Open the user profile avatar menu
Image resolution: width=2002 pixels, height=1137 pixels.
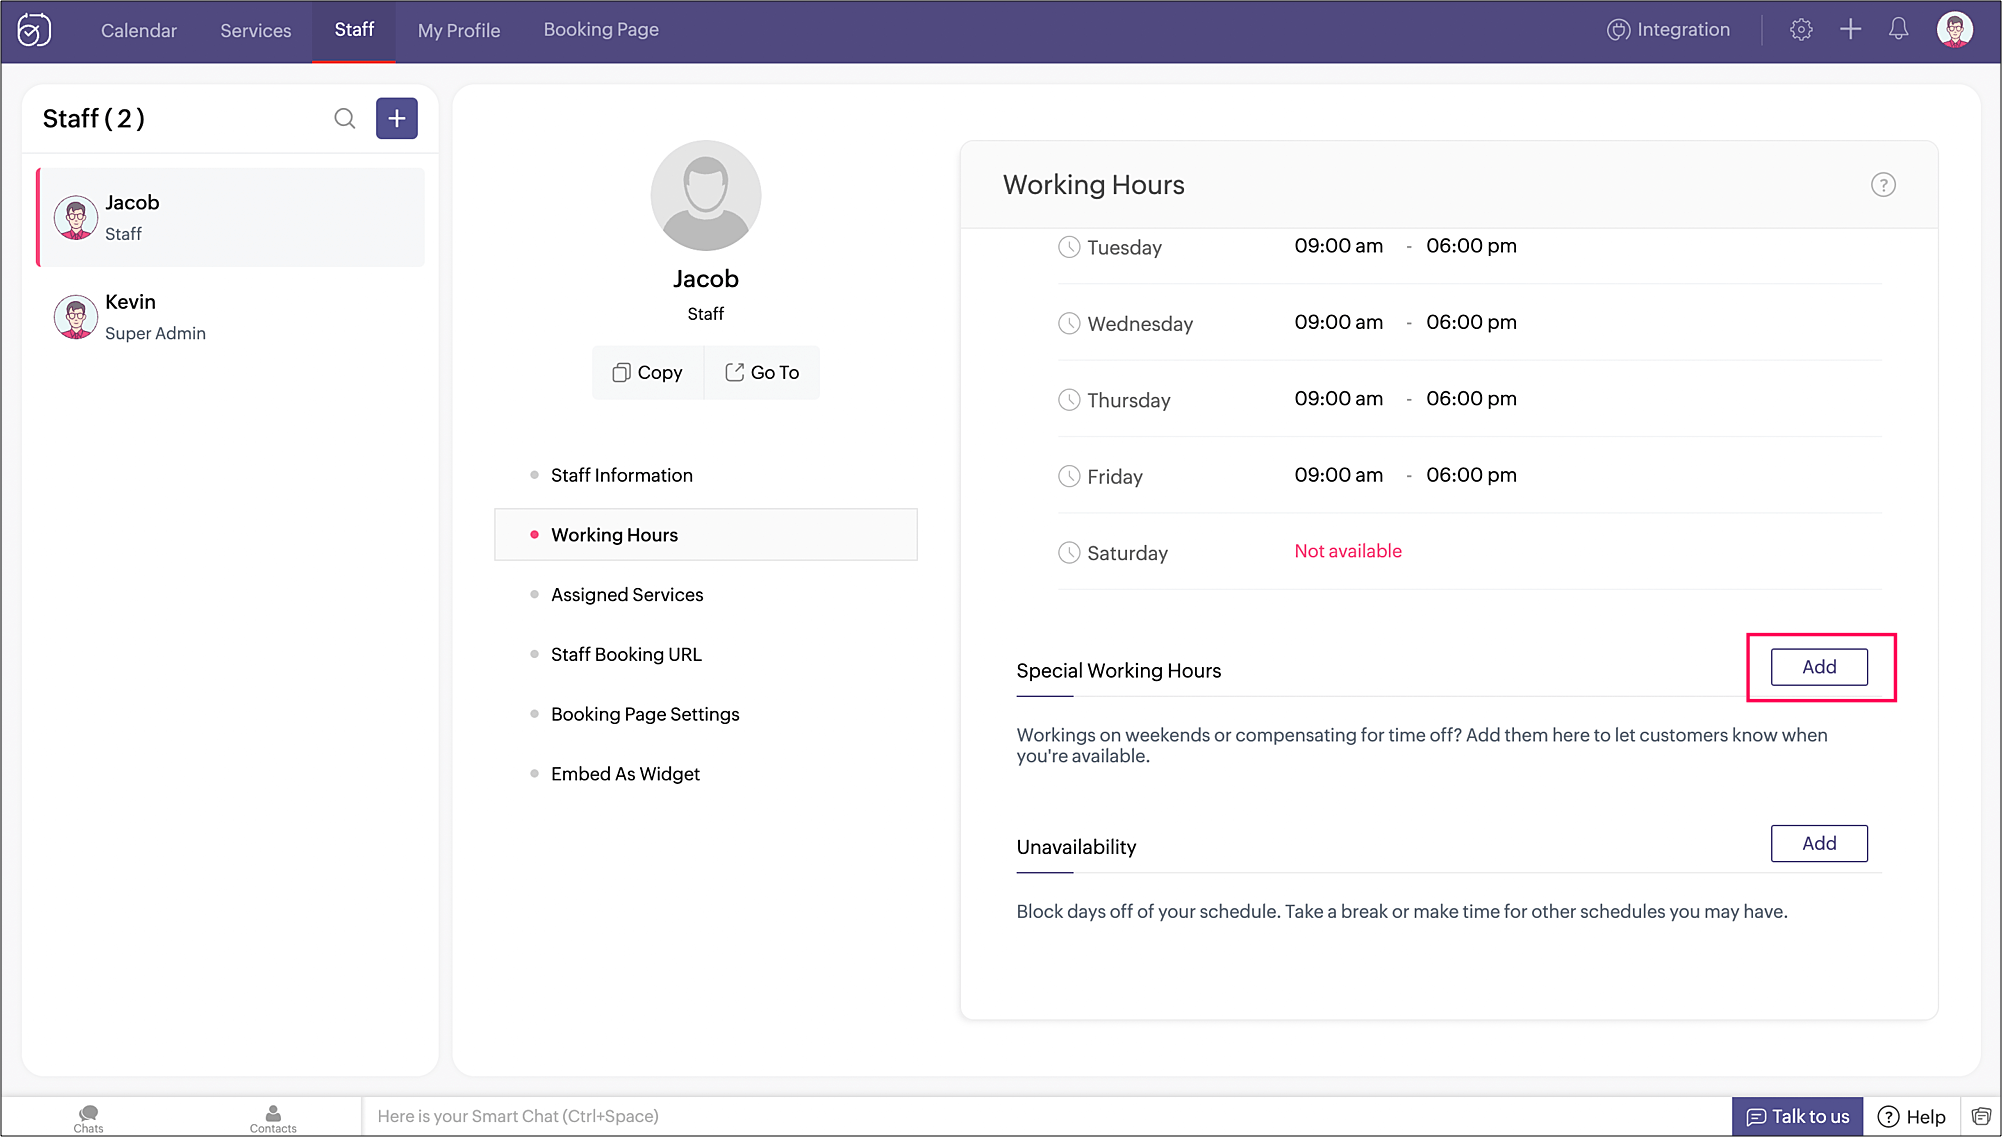pyautogui.click(x=1954, y=30)
